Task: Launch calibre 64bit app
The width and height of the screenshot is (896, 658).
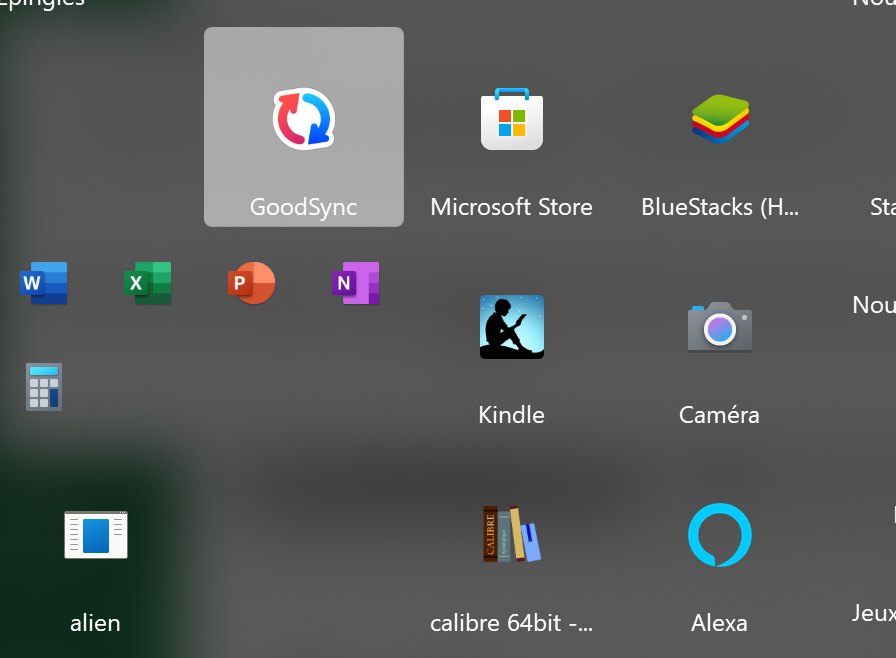Action: (511, 534)
